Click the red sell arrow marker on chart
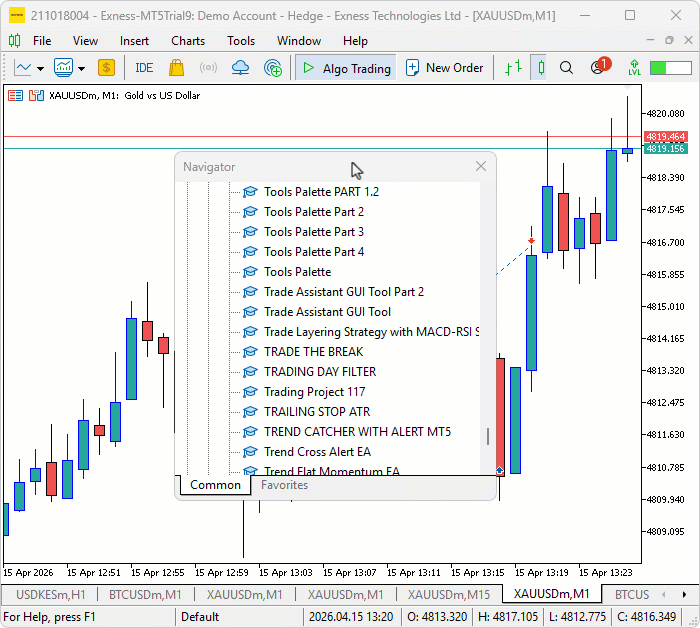Image resolution: width=700 pixels, height=628 pixels. coord(531,241)
